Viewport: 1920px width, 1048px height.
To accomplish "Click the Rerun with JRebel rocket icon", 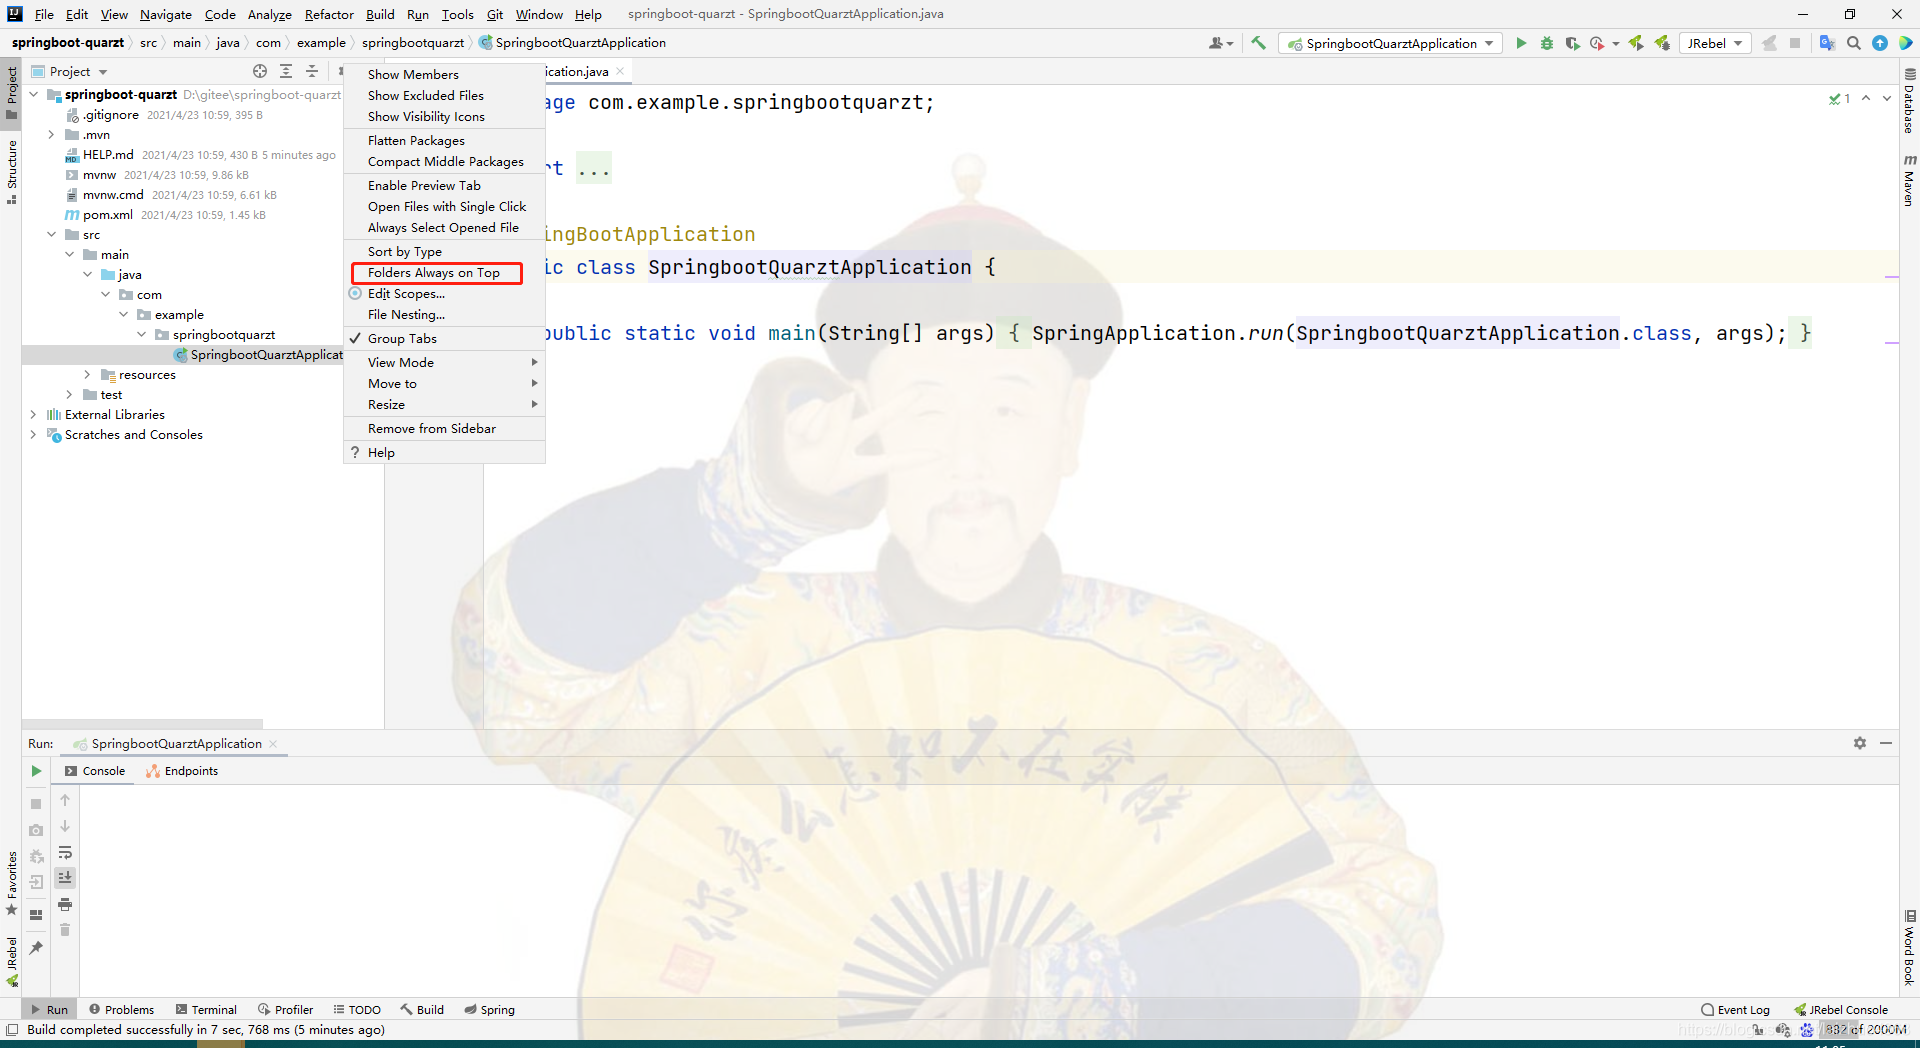I will pos(1636,43).
